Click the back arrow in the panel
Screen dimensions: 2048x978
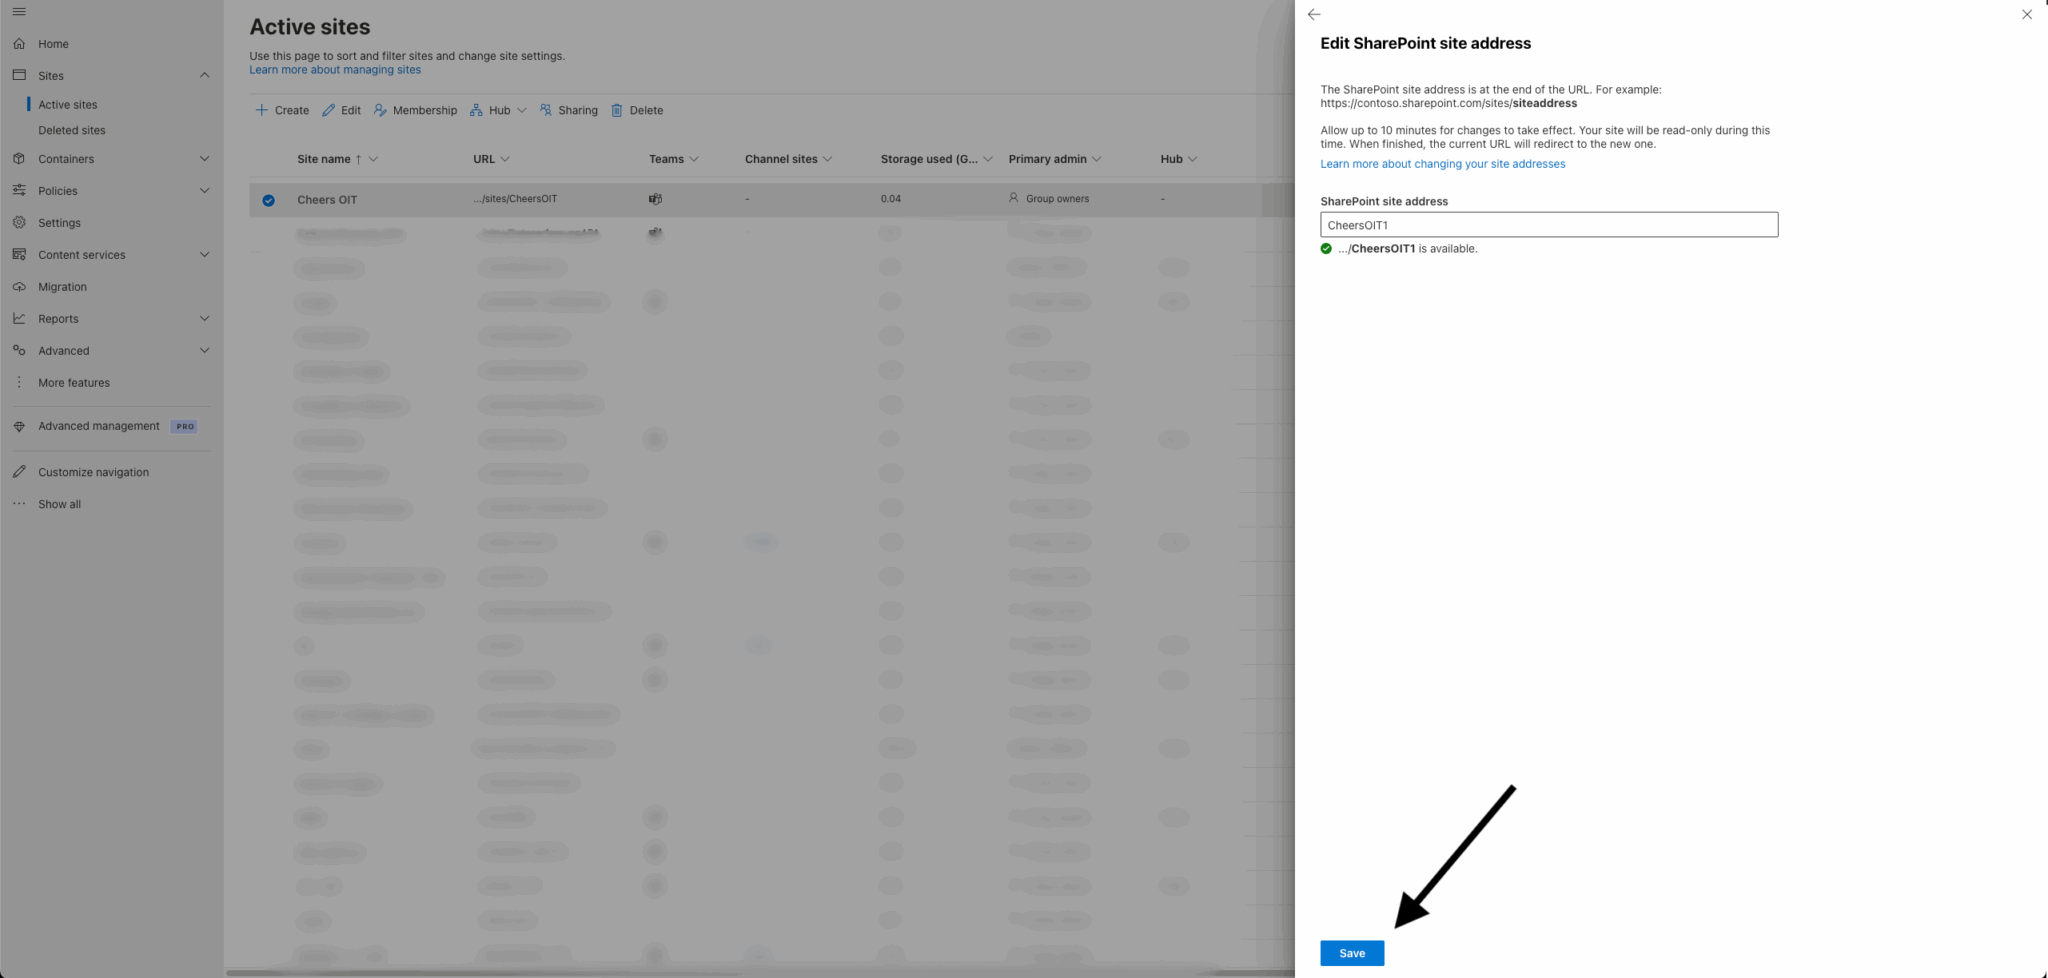pos(1313,14)
